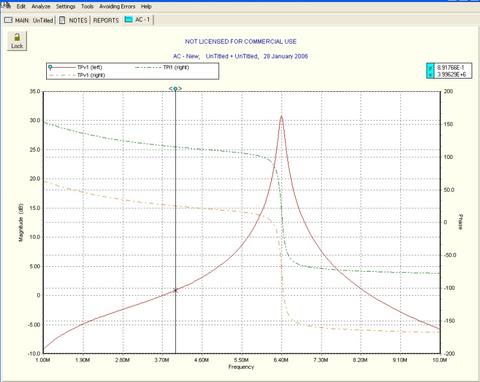This screenshot has height=382, width=480.
Task: Click the cyan graph icon on AC-1 tab
Action: pos(128,20)
